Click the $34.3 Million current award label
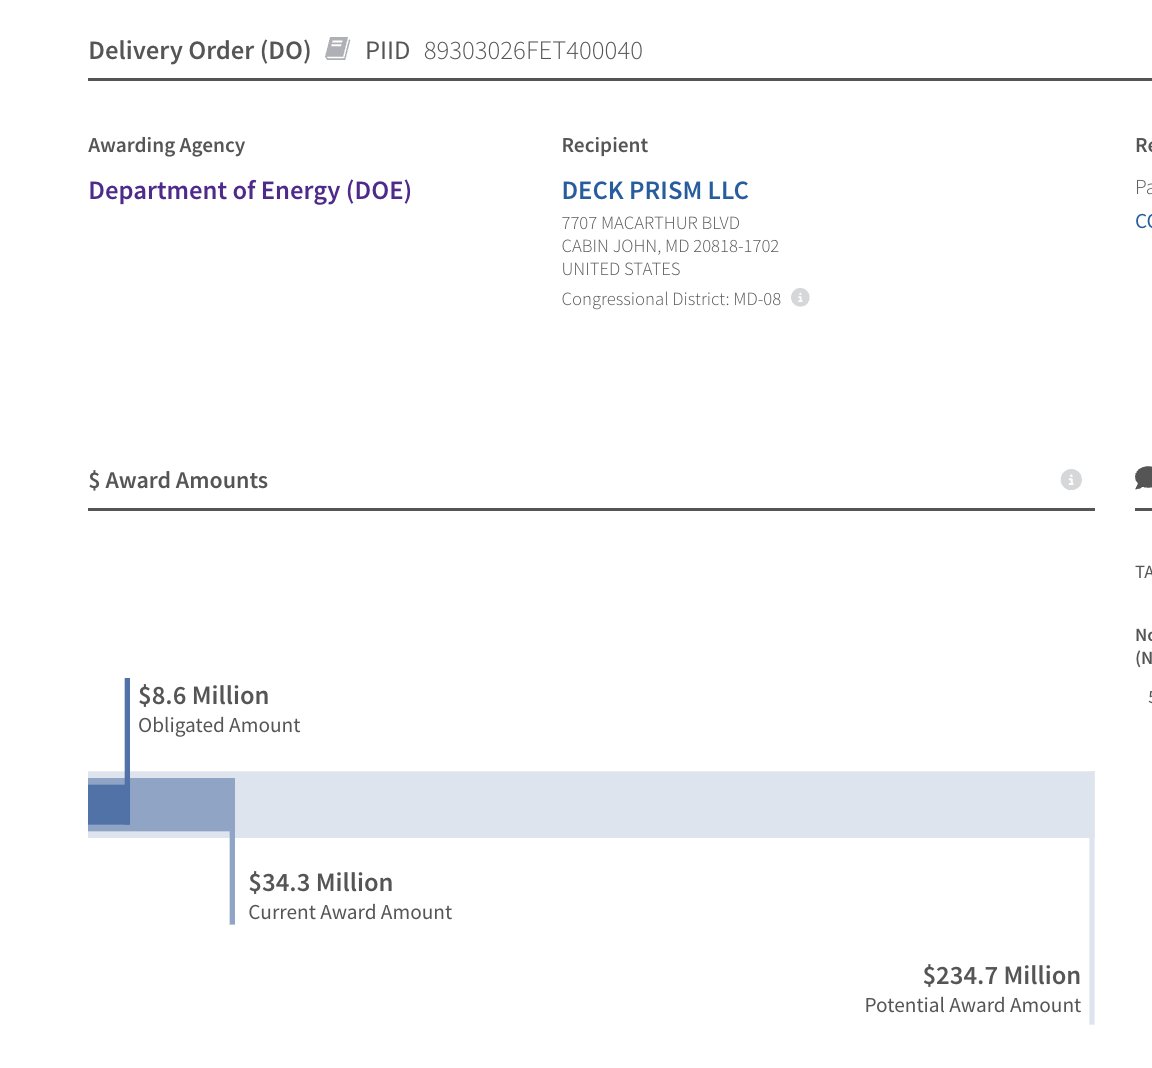1152x1068 pixels. 321,883
